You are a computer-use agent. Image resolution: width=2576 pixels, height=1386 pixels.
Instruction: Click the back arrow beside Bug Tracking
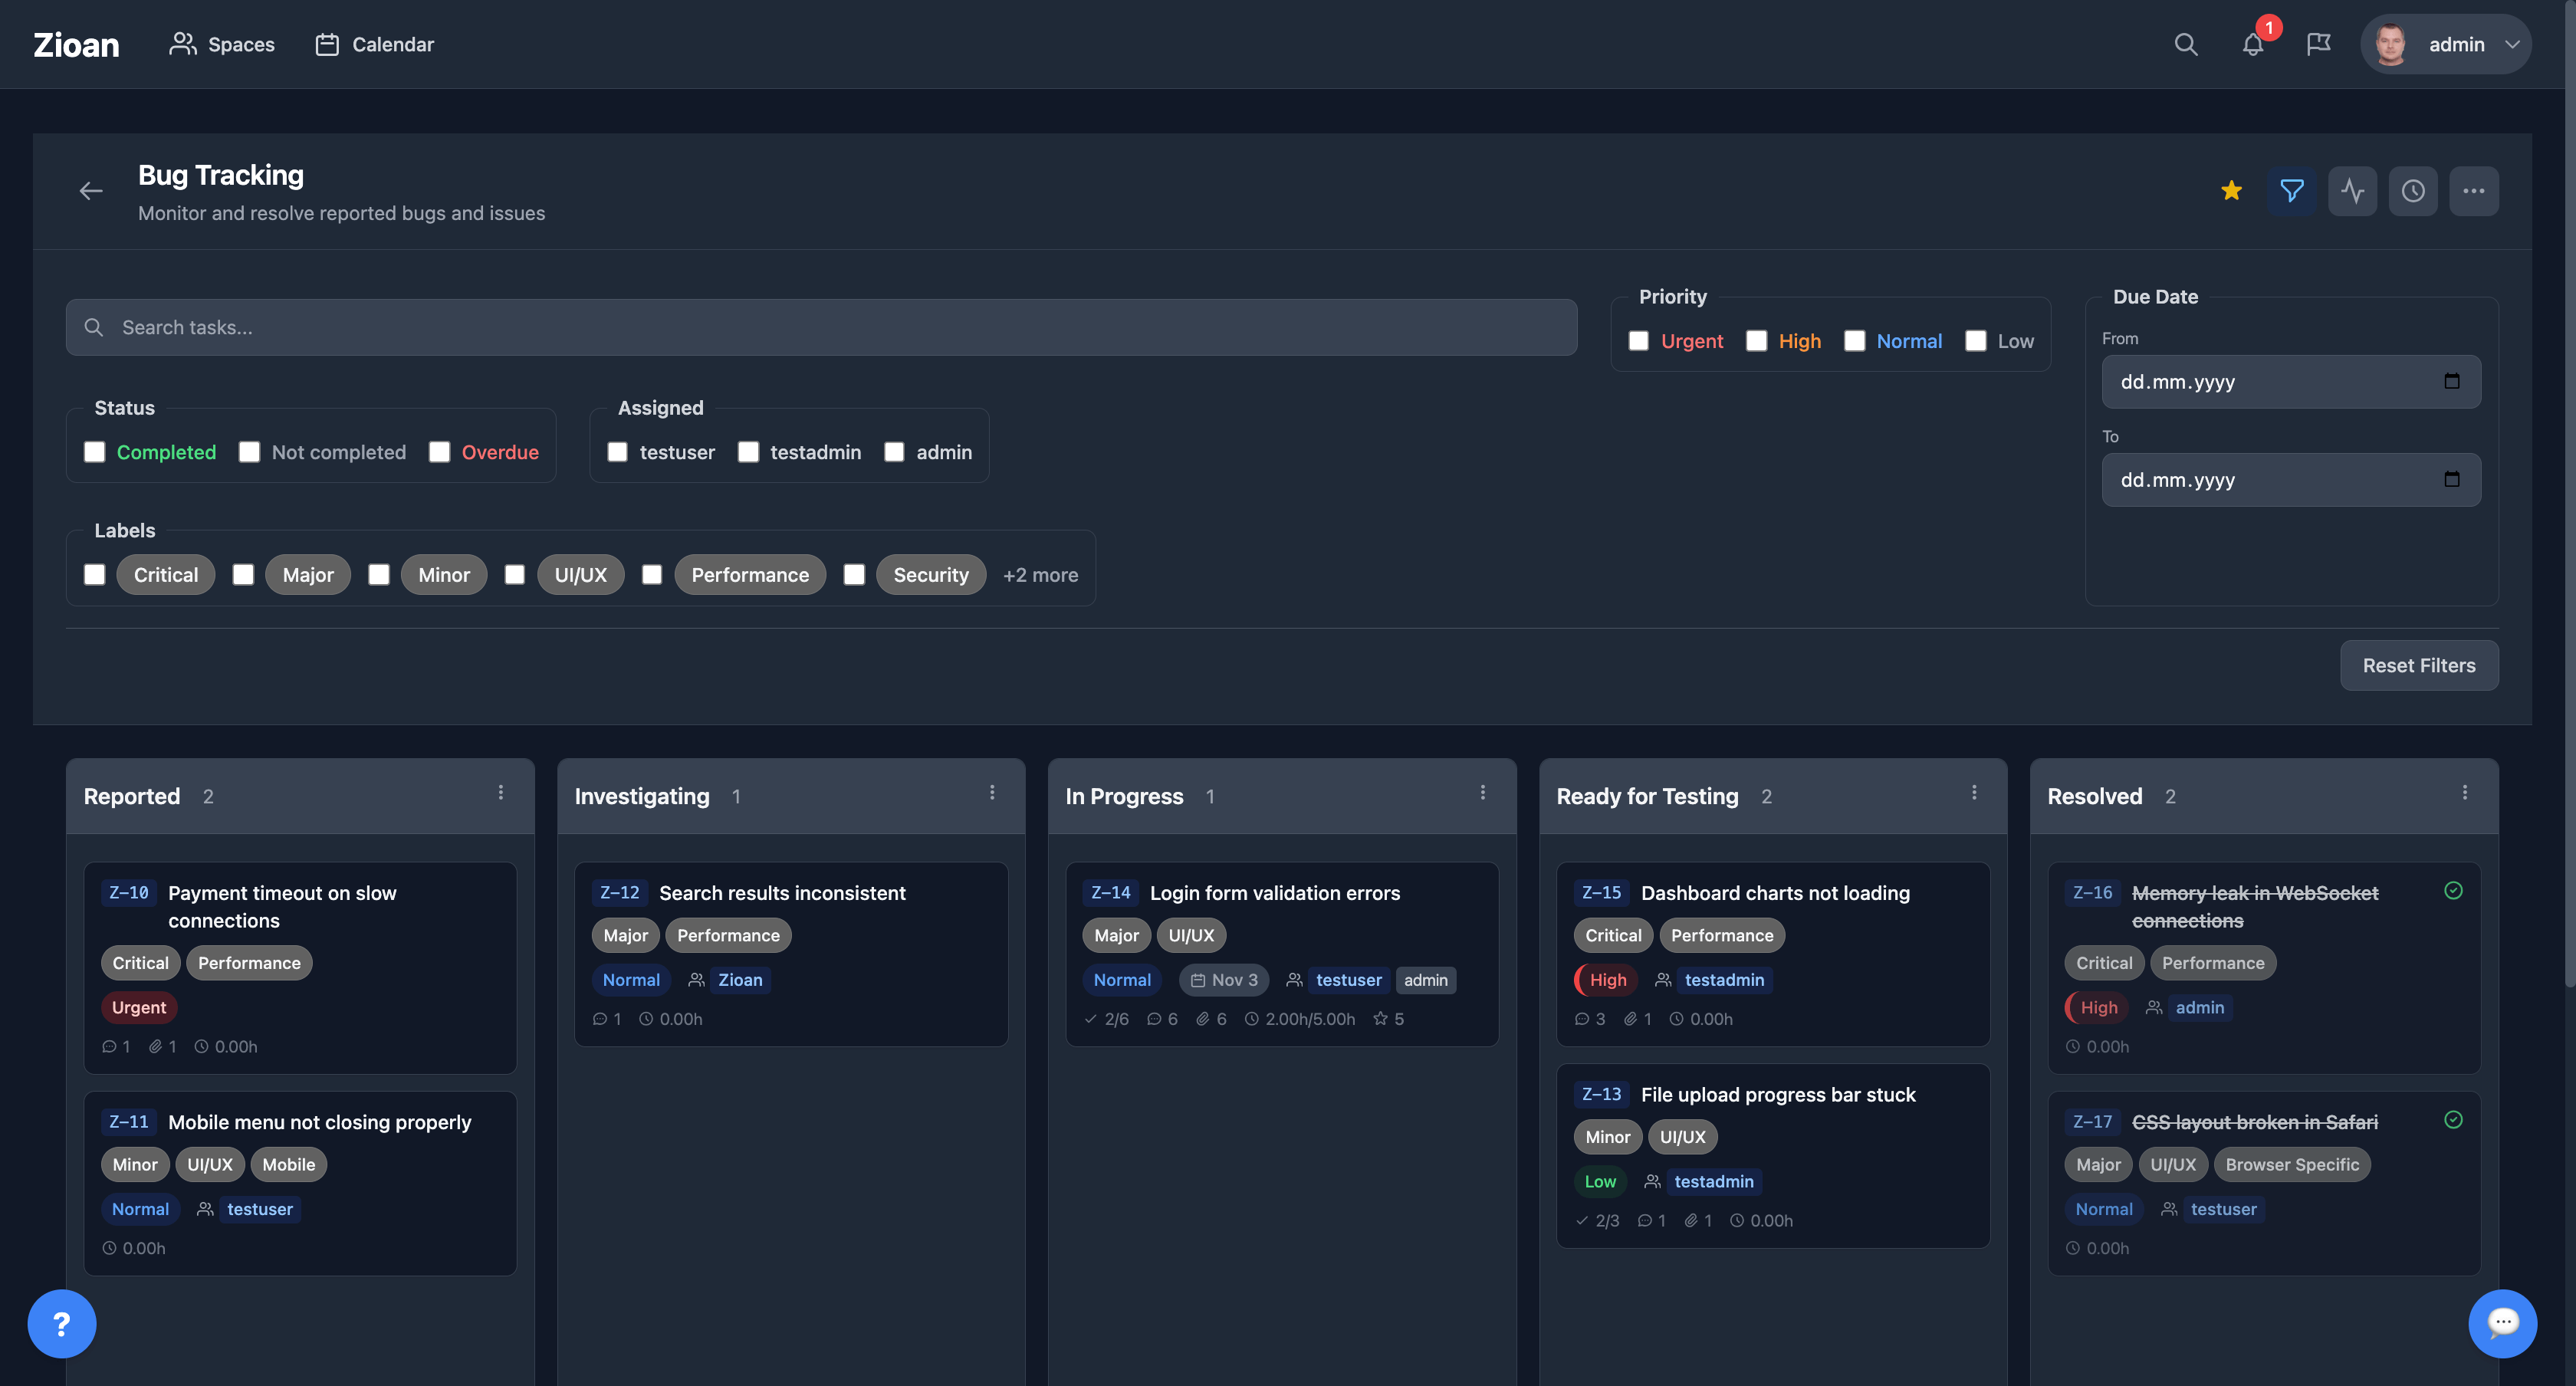point(91,190)
